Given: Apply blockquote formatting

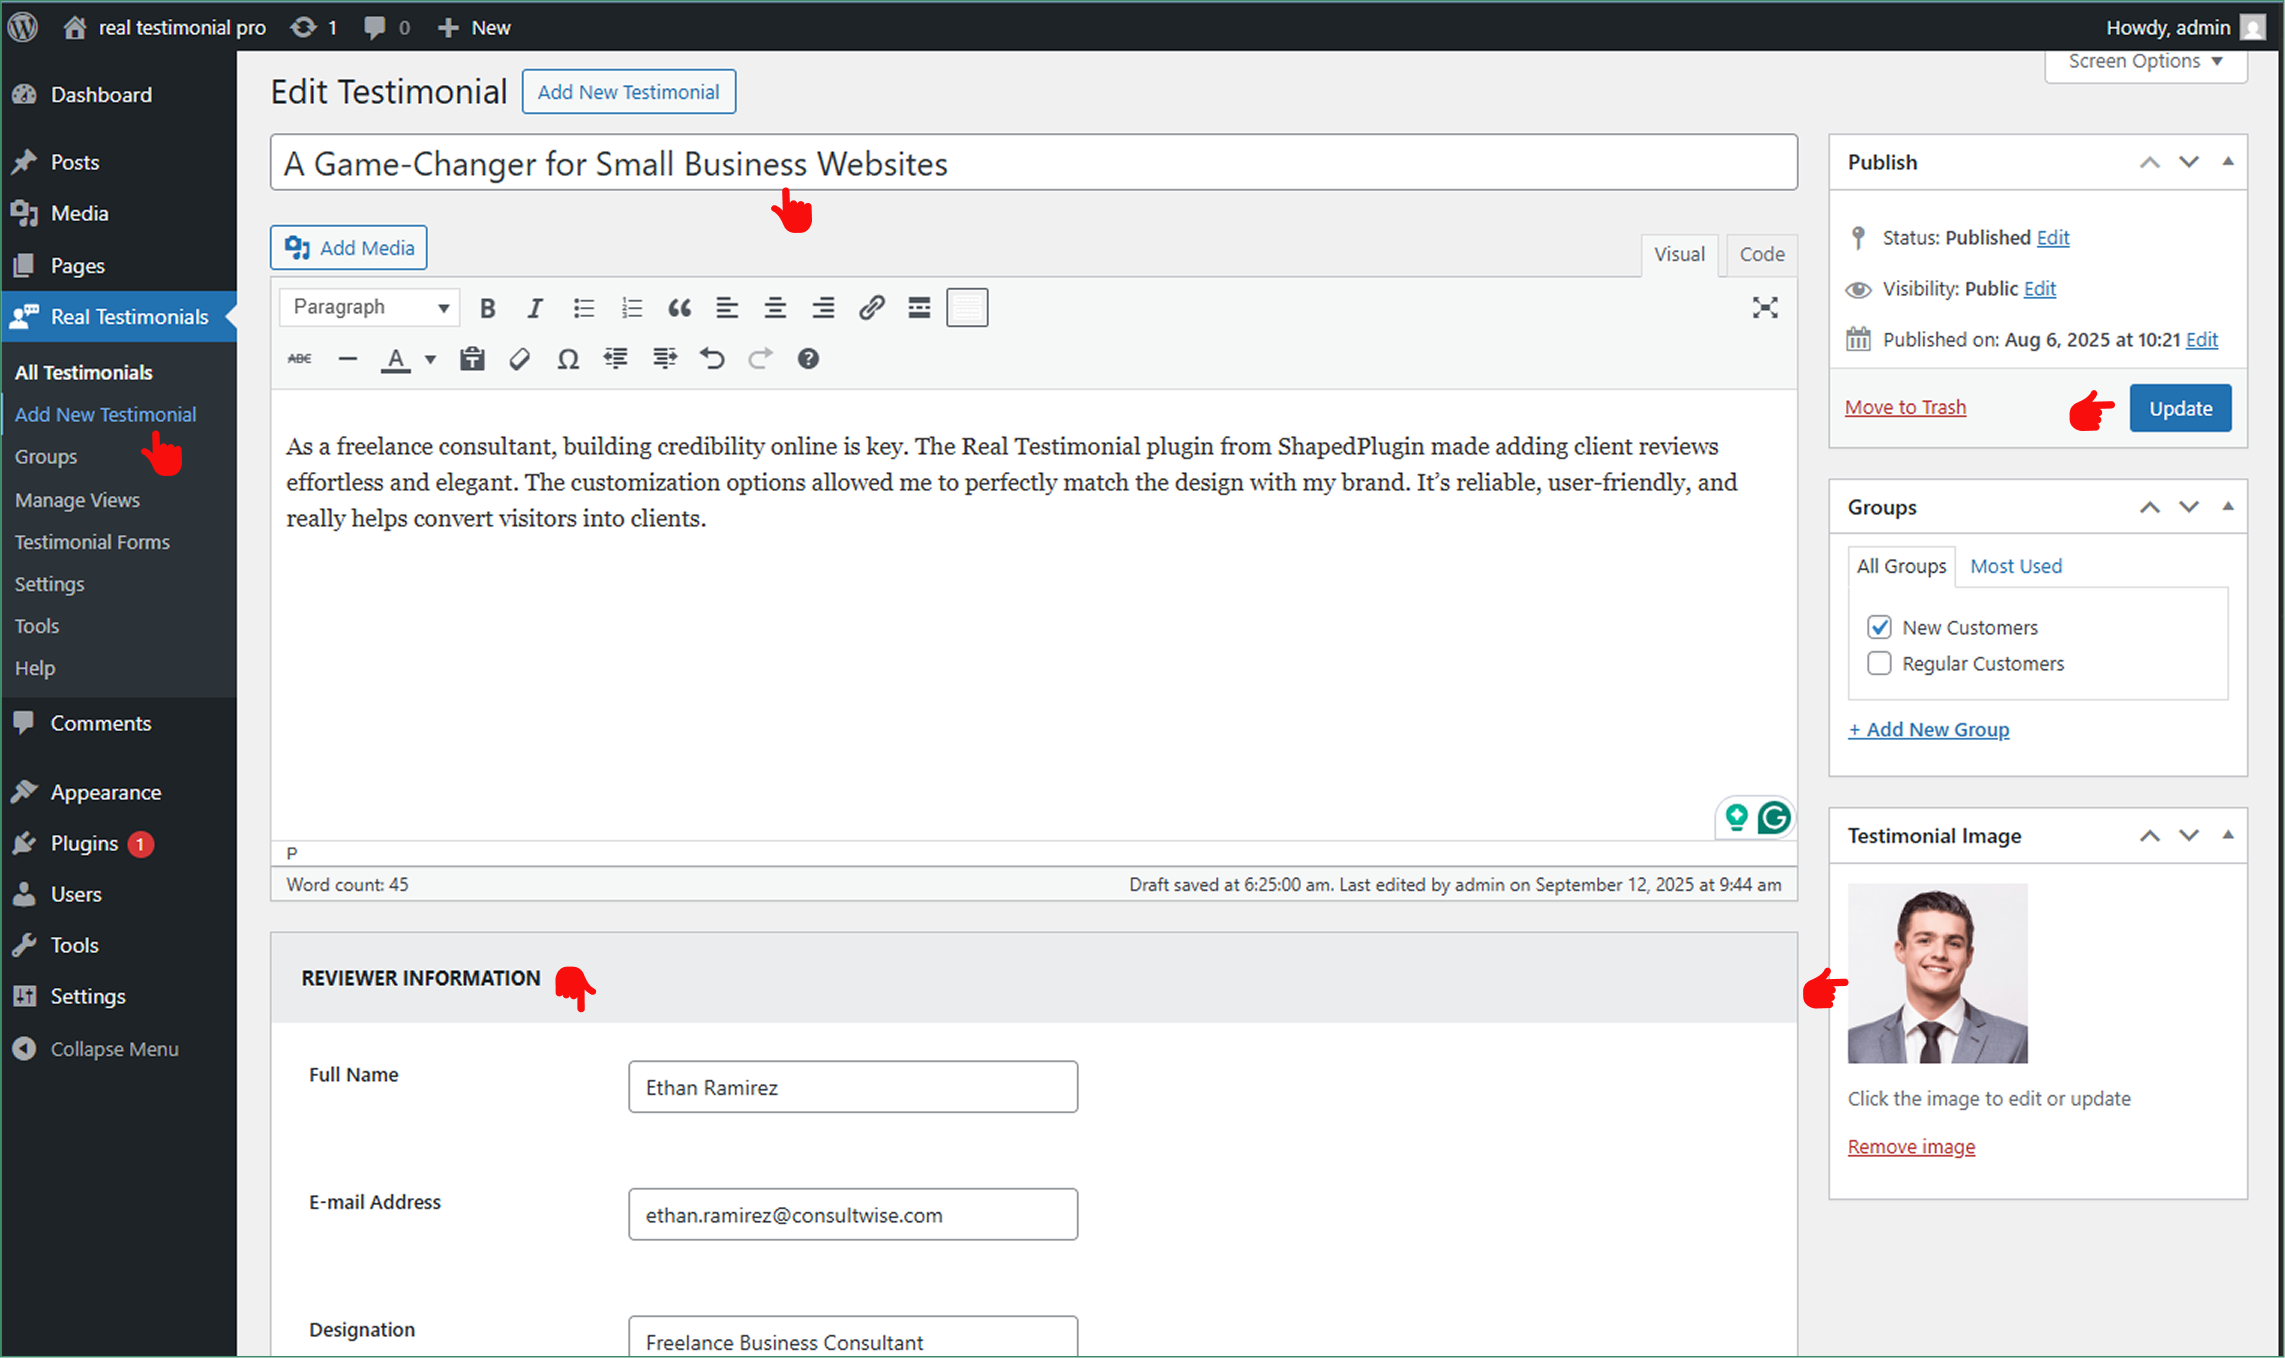Looking at the screenshot, I should click(x=679, y=308).
